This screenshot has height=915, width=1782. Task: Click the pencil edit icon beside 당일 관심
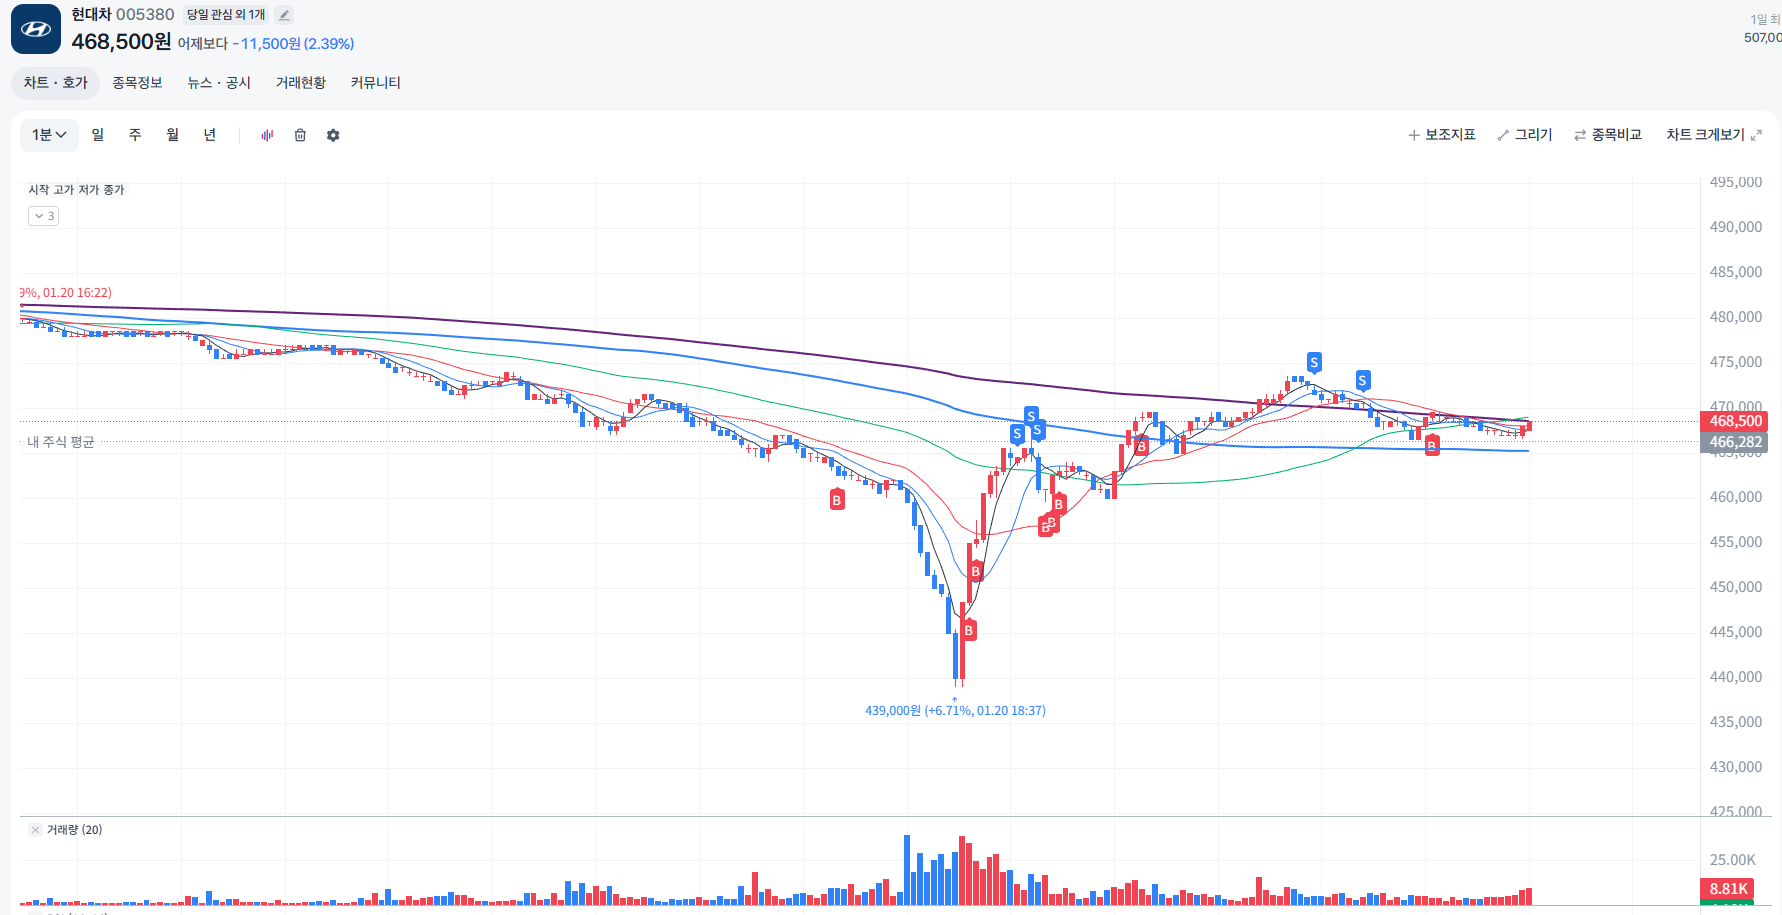click(284, 15)
